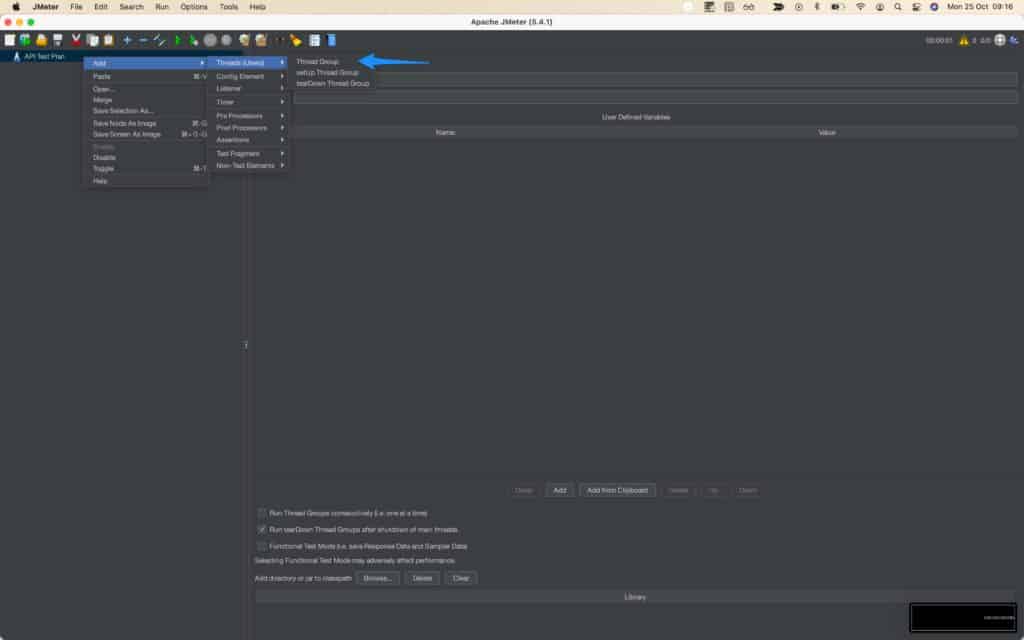Click the Wi-Fi menu bar icon

(861, 7)
